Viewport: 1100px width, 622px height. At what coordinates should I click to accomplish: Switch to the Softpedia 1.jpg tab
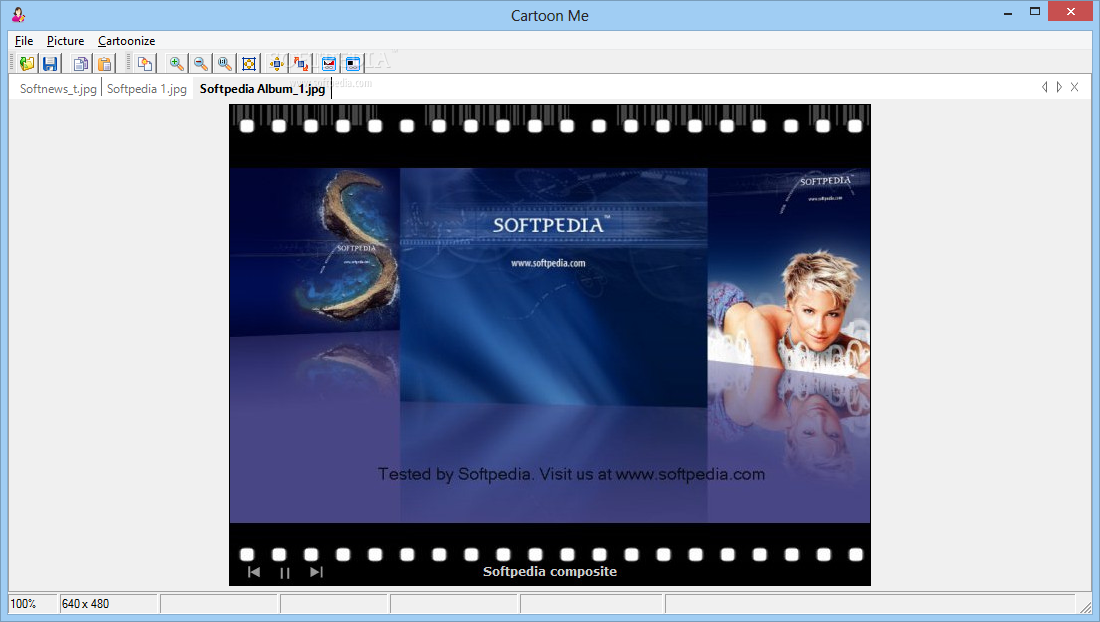pos(147,88)
